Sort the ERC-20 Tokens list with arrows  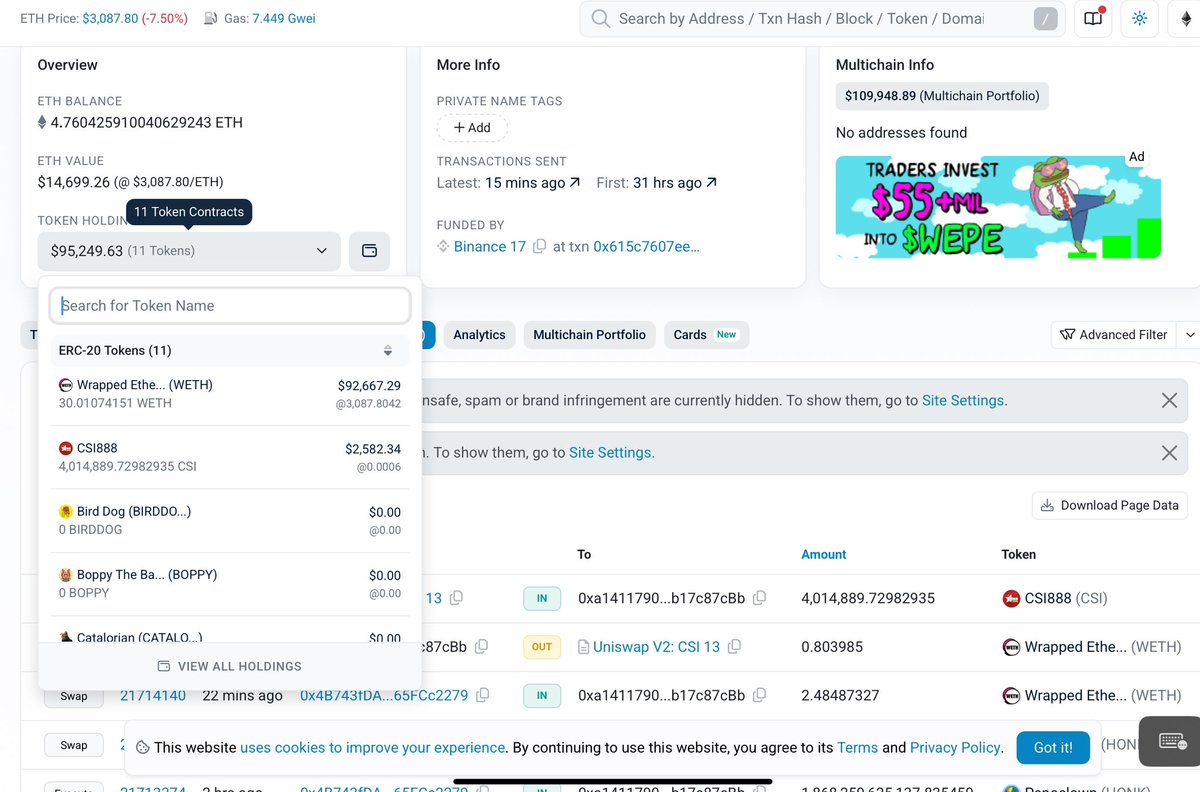tap(388, 351)
